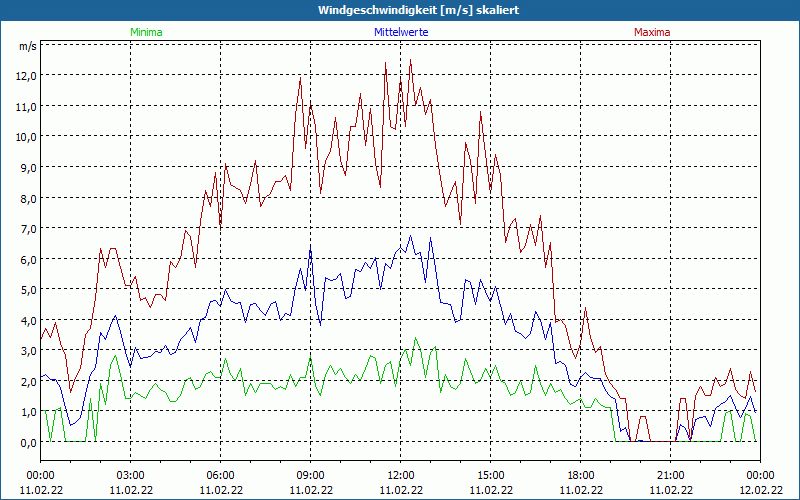The width and height of the screenshot is (800, 500).
Task: Select the blue 'Mittelwerte' legend label
Action: point(401,32)
